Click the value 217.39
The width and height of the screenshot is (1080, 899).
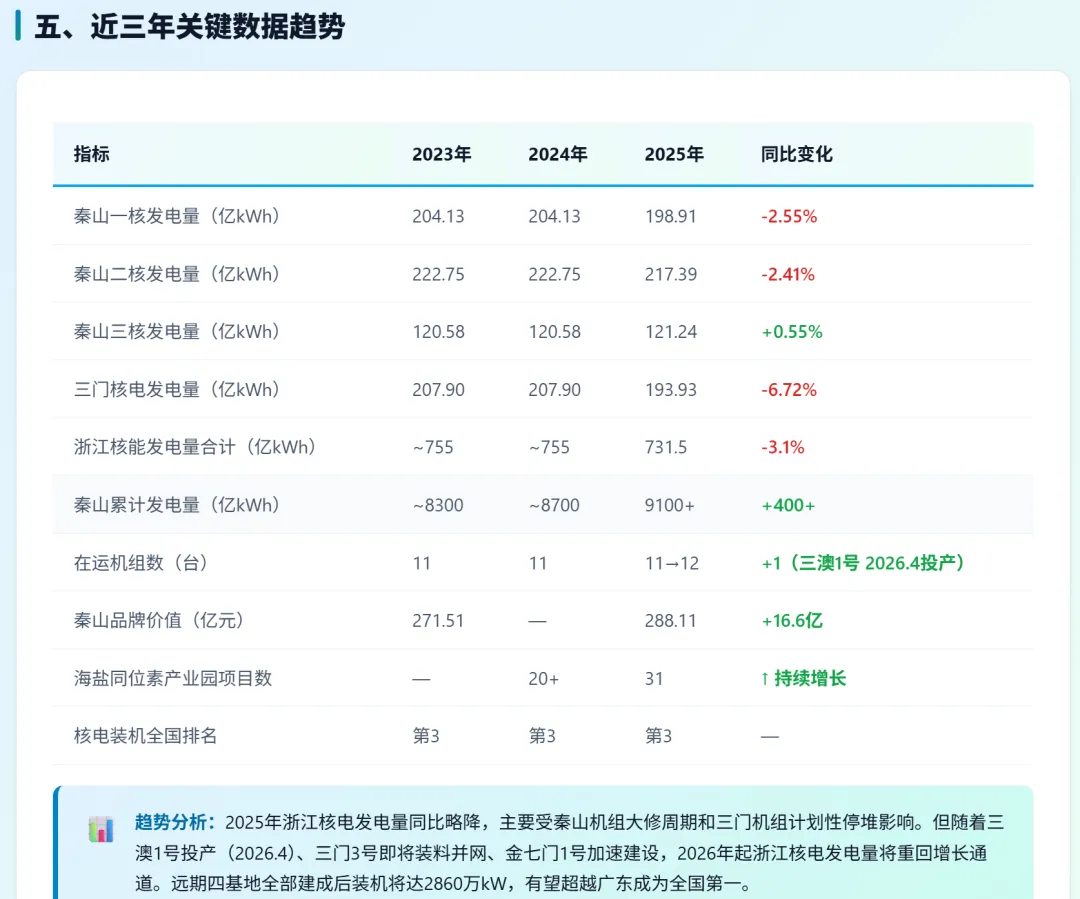pyautogui.click(x=671, y=274)
